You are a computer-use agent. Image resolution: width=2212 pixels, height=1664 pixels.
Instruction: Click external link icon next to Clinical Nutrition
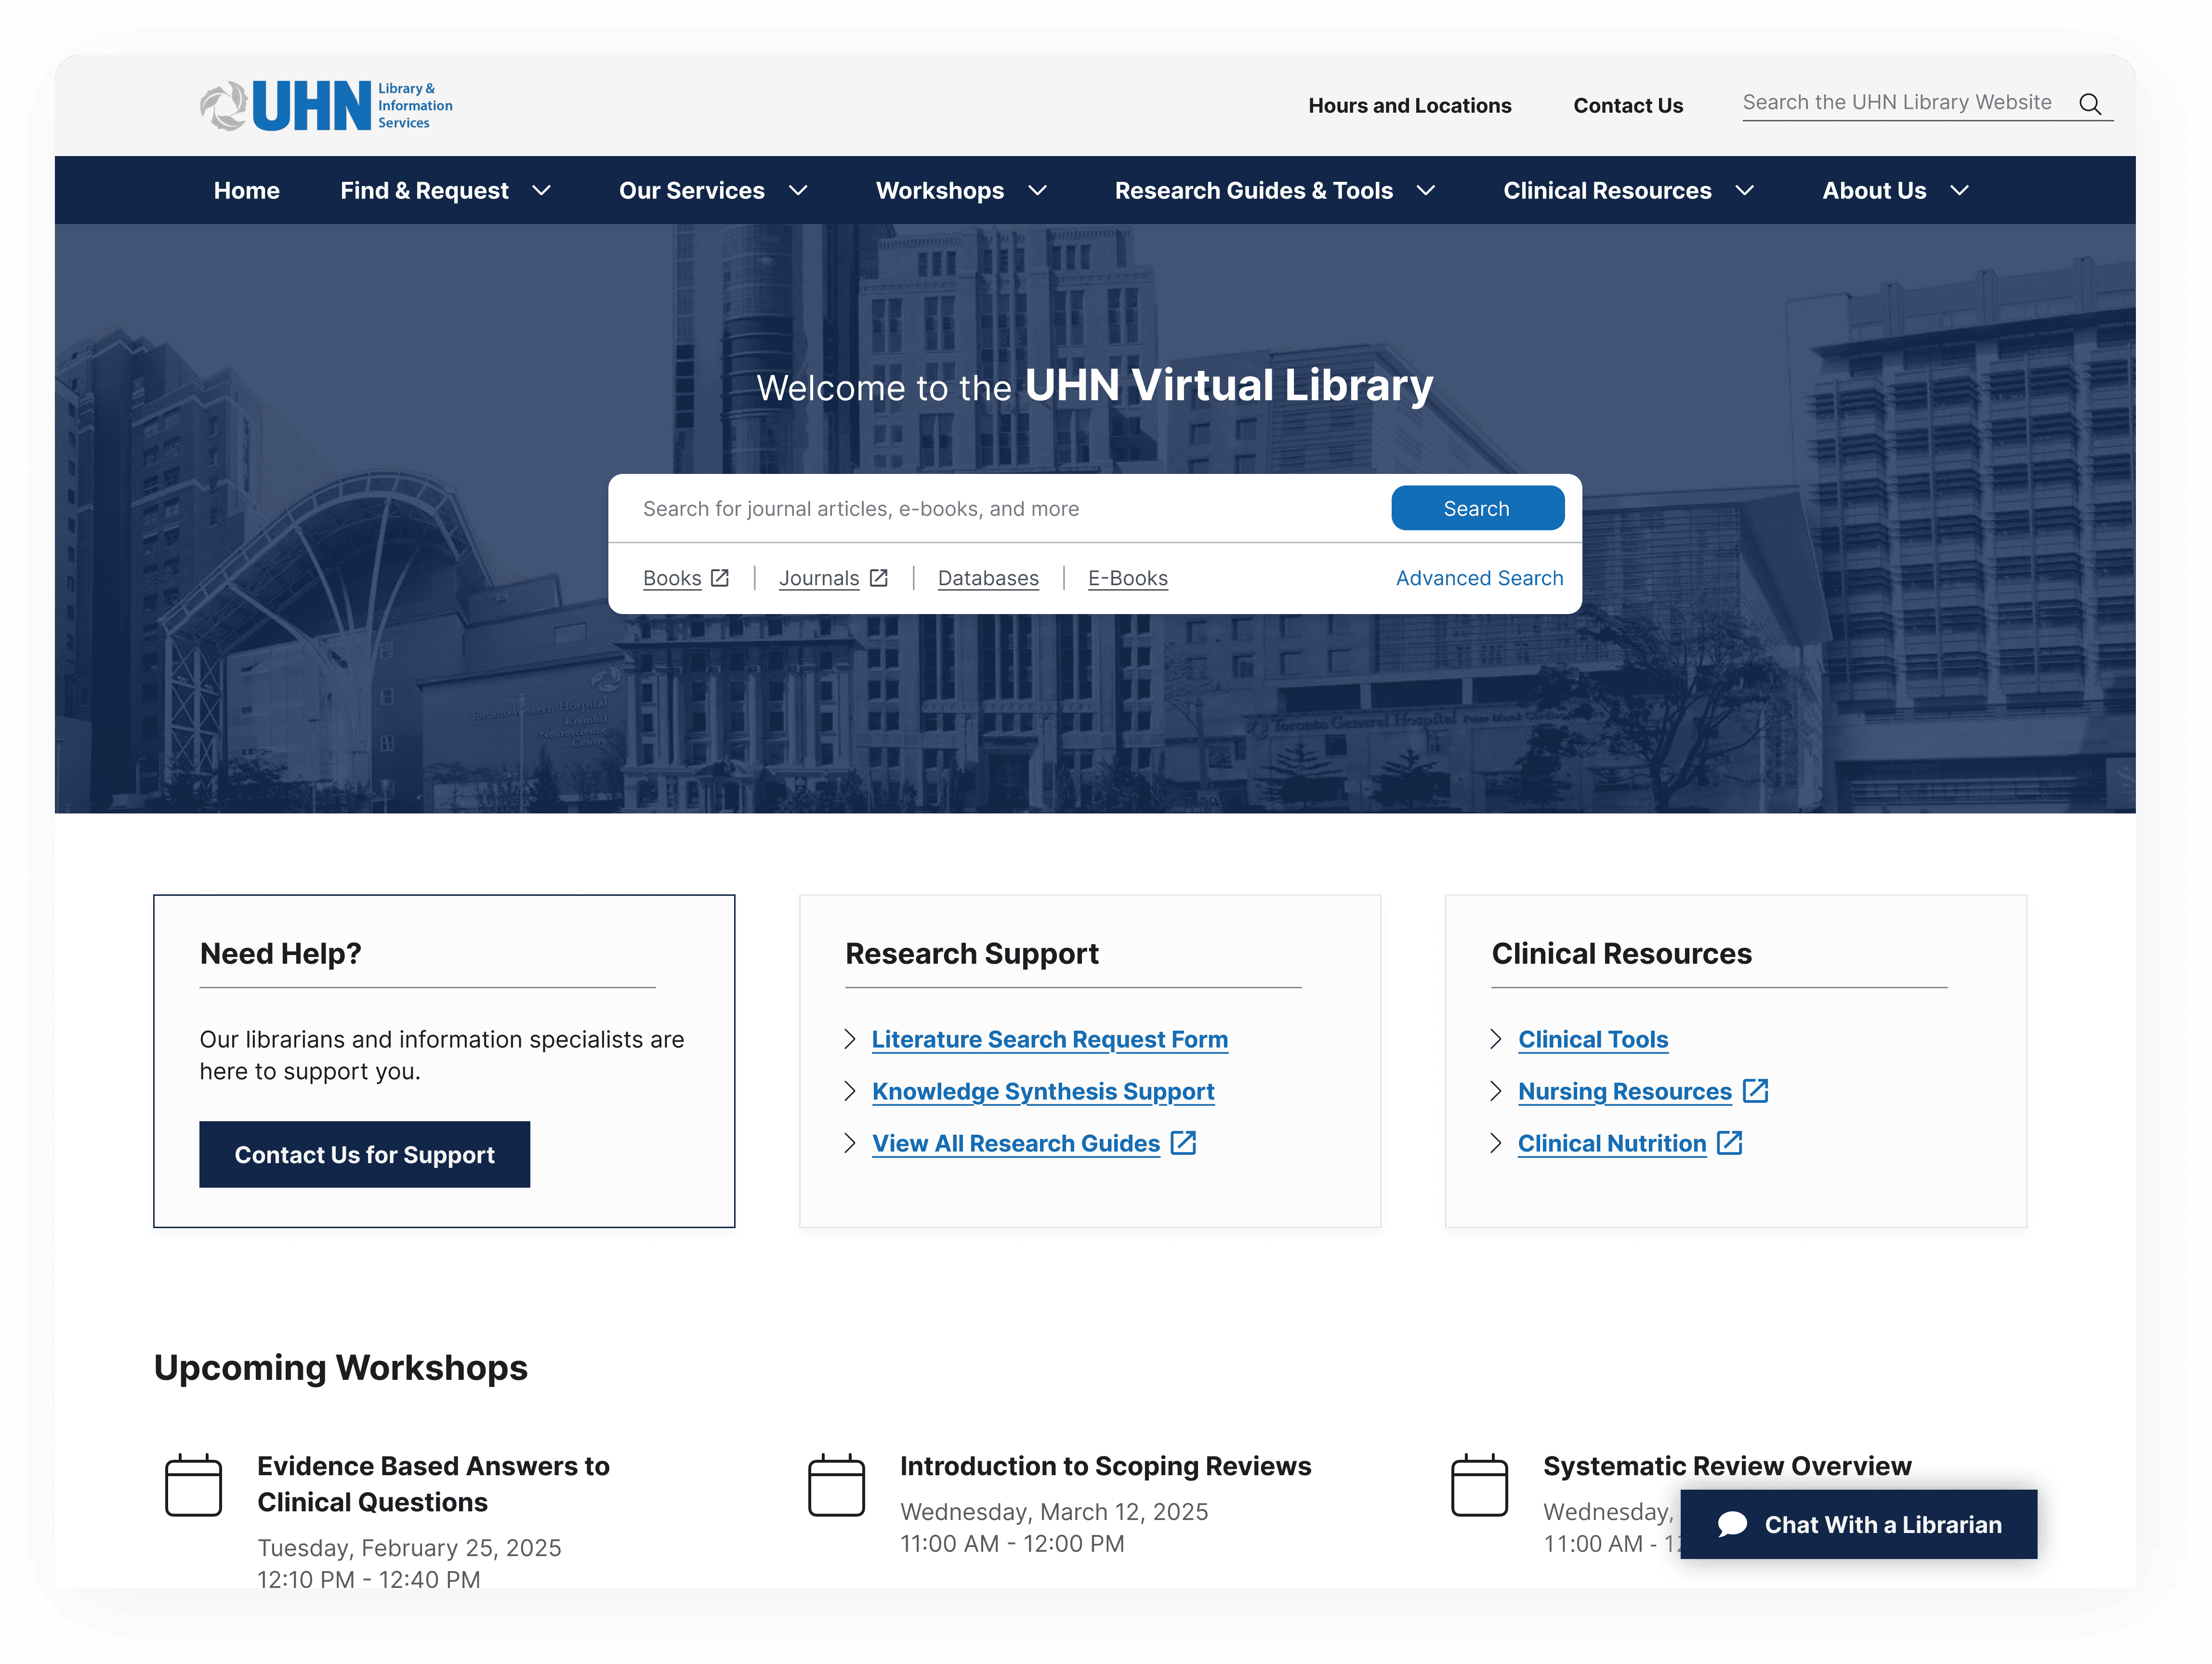click(x=1729, y=1143)
